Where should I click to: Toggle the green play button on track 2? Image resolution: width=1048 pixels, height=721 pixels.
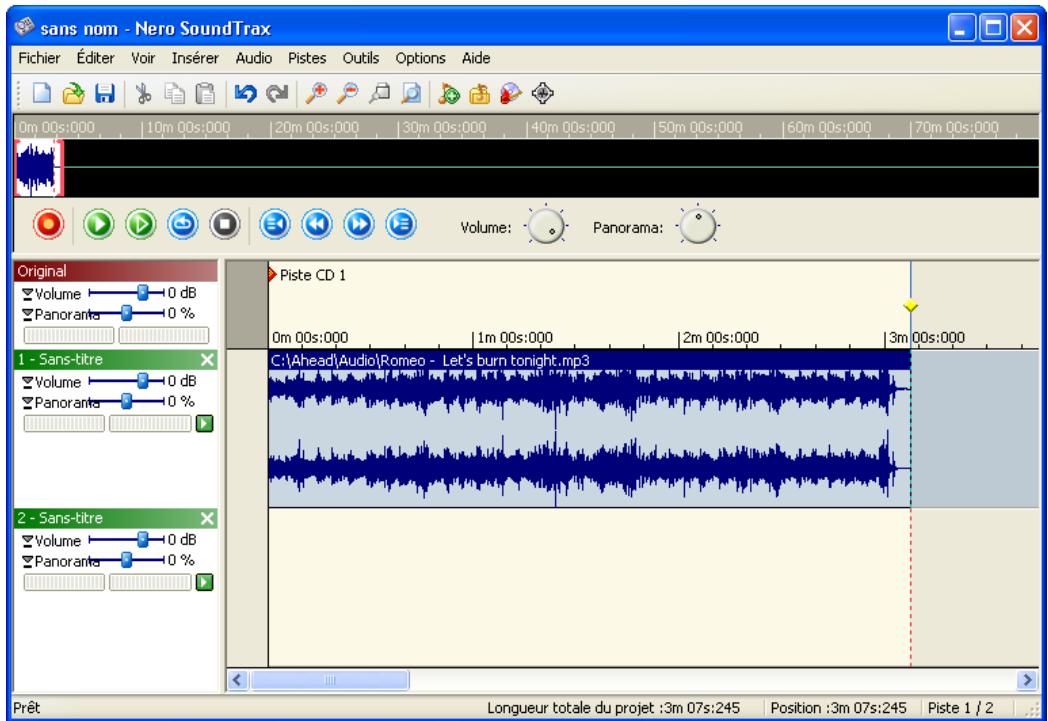tap(205, 583)
